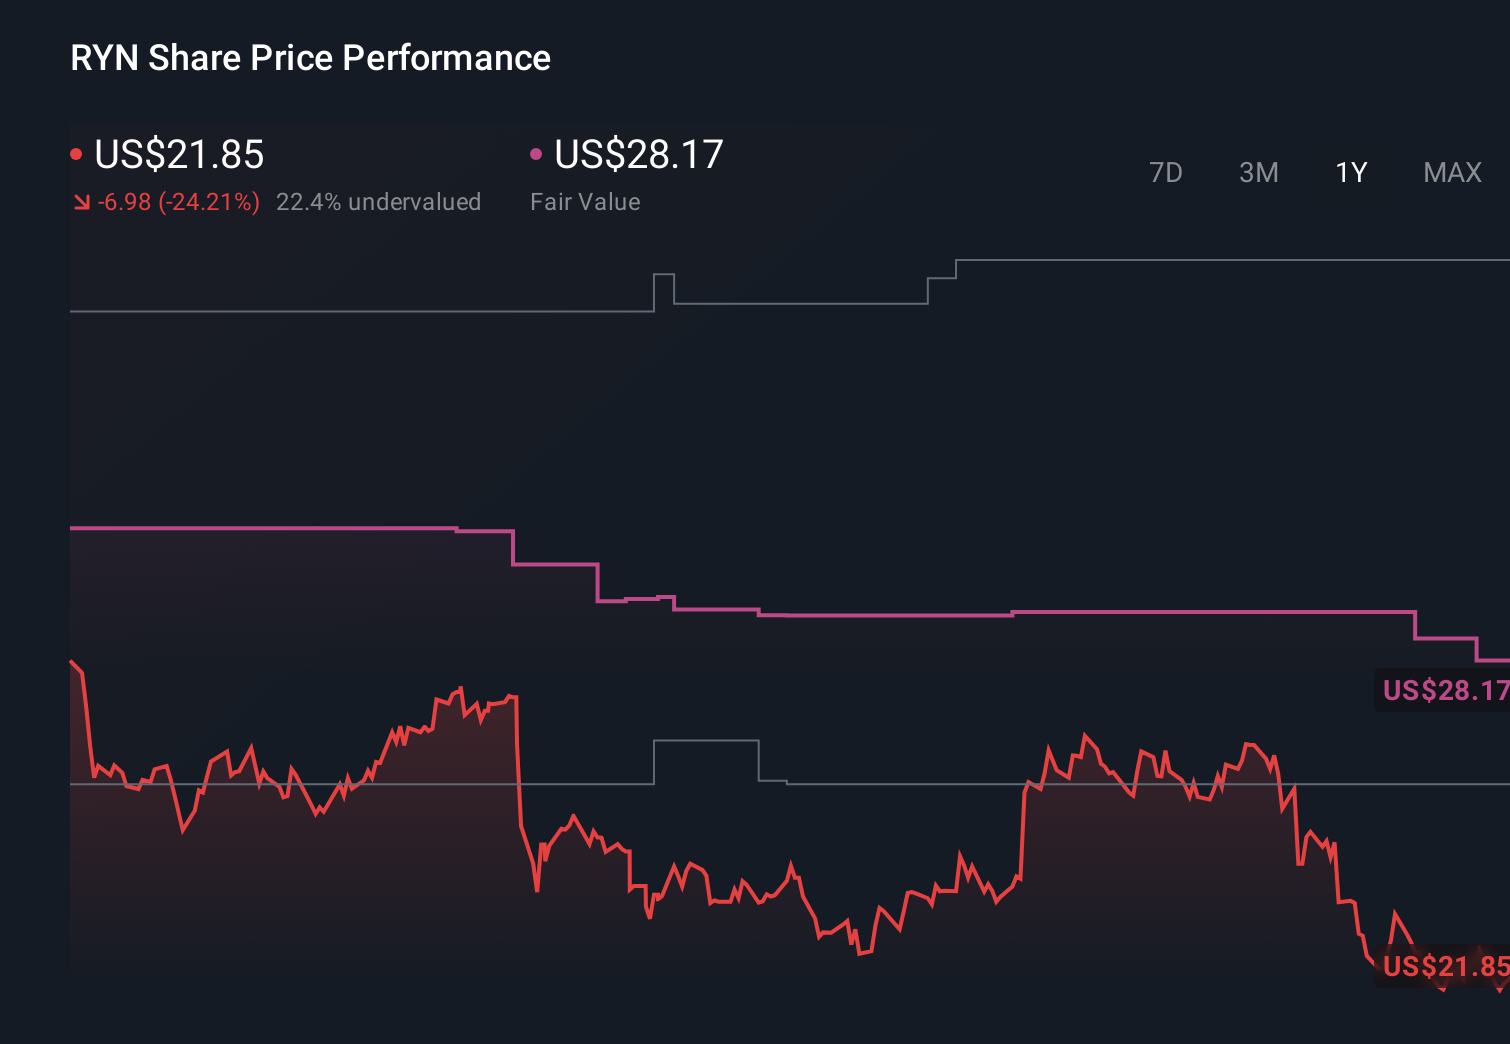Screen dimensions: 1510x1044
Task: Open the MAX price history view
Action: click(1451, 172)
